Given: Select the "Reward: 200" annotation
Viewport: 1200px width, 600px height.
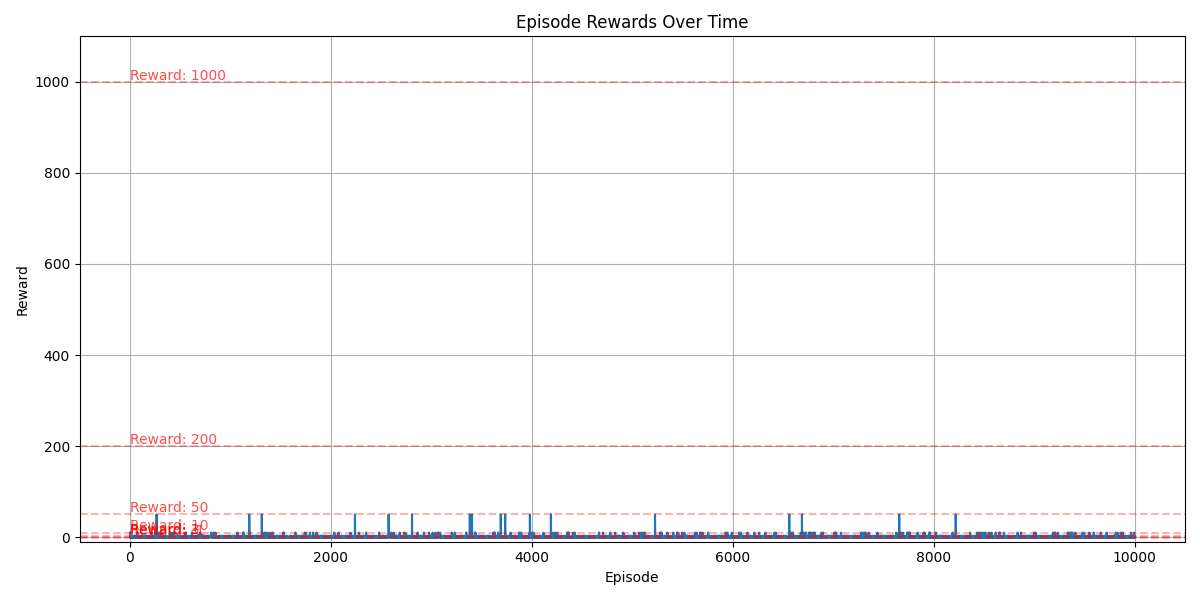Looking at the screenshot, I should (173, 439).
